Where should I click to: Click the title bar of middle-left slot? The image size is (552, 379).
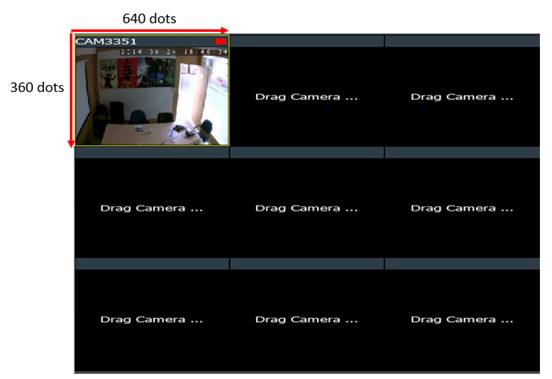coord(152,152)
